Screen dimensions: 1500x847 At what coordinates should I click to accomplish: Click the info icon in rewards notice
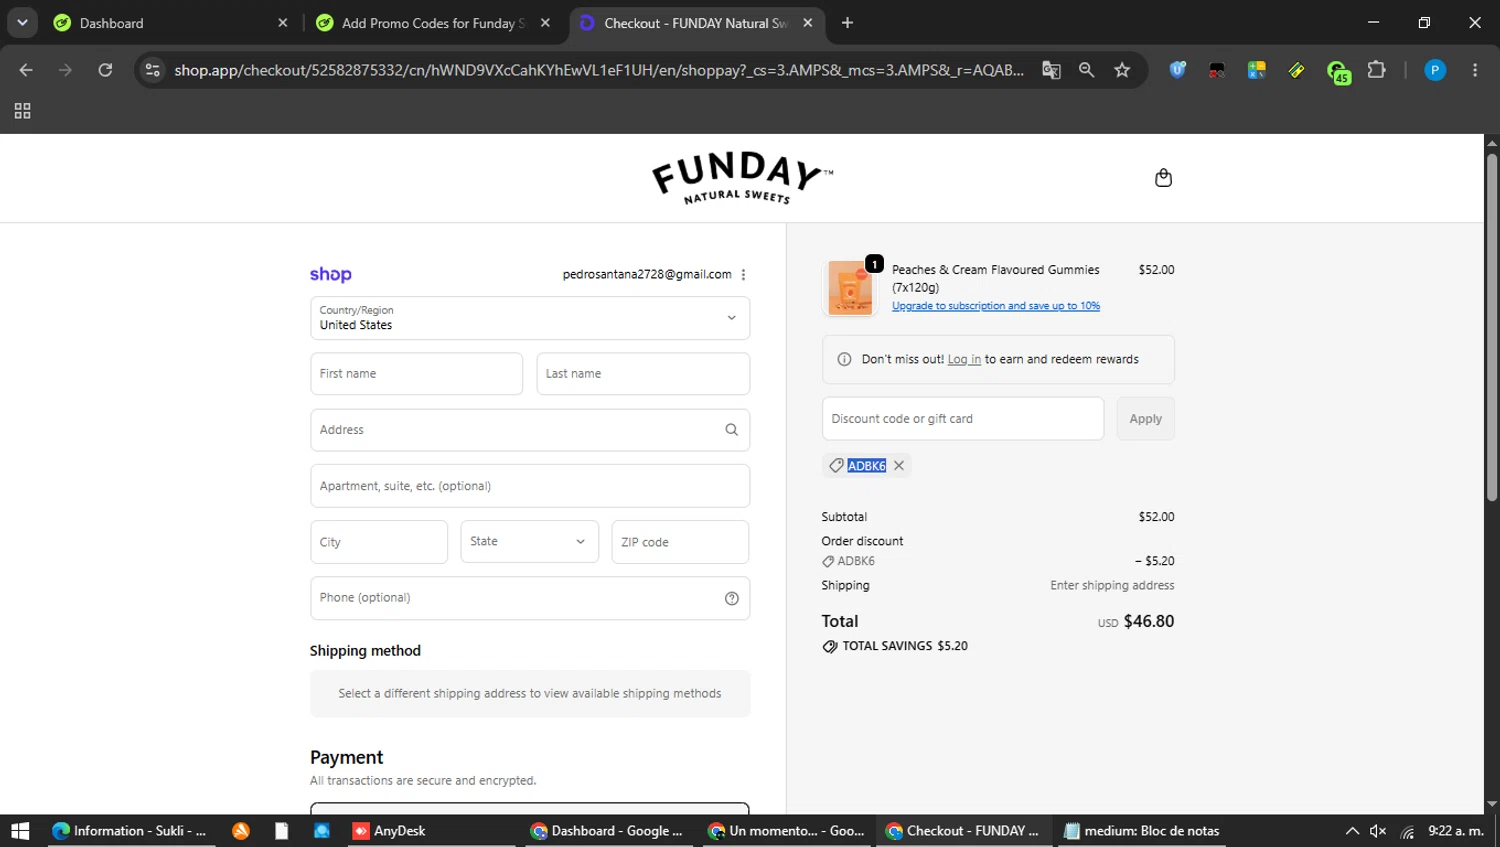[x=844, y=359]
